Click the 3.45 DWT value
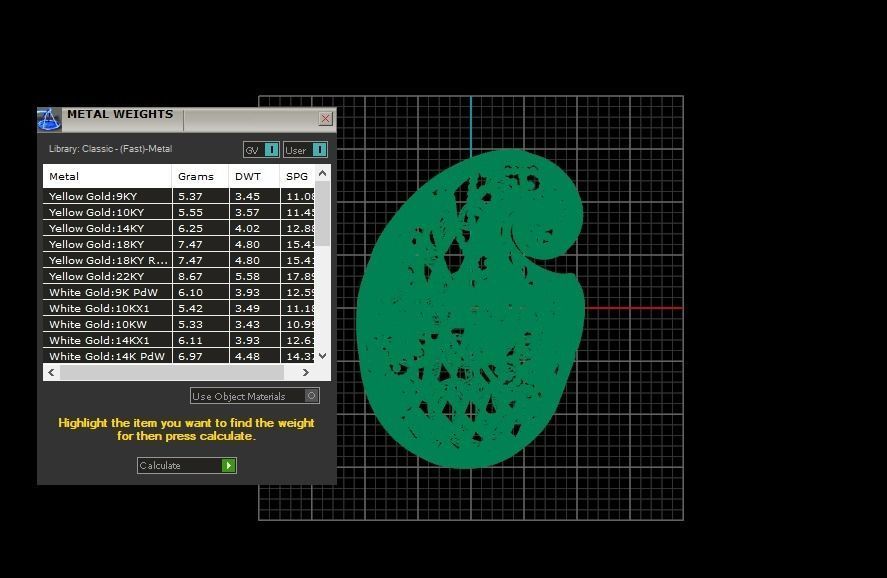Viewport: 887px width, 578px height. 247,196
